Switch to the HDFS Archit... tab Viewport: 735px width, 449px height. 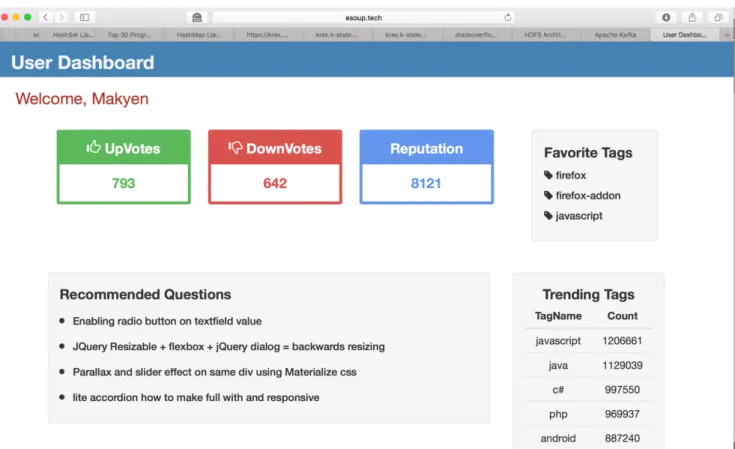545,35
